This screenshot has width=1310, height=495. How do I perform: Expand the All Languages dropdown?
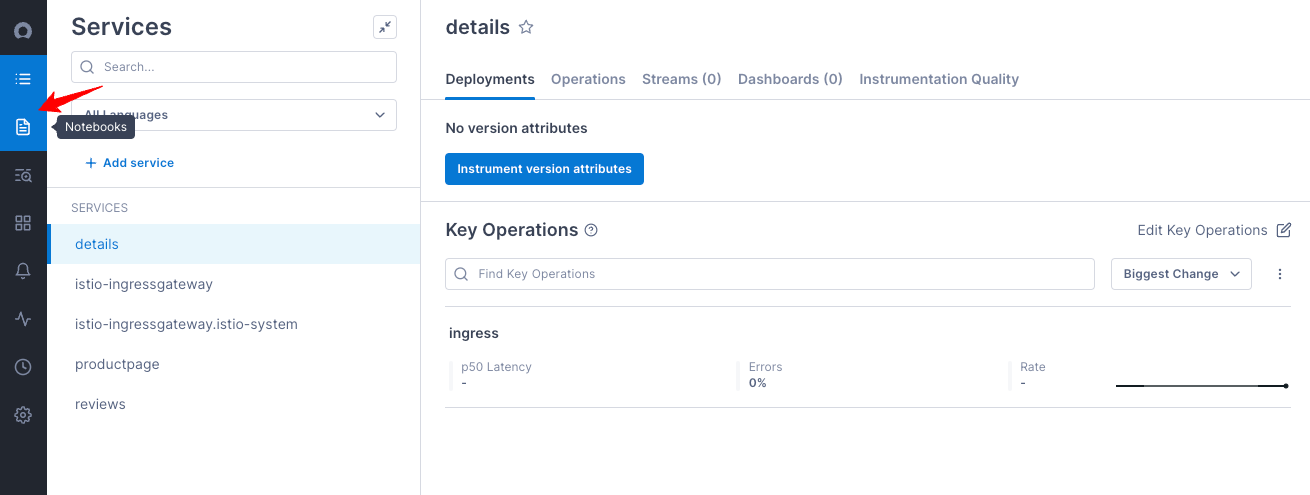point(234,115)
